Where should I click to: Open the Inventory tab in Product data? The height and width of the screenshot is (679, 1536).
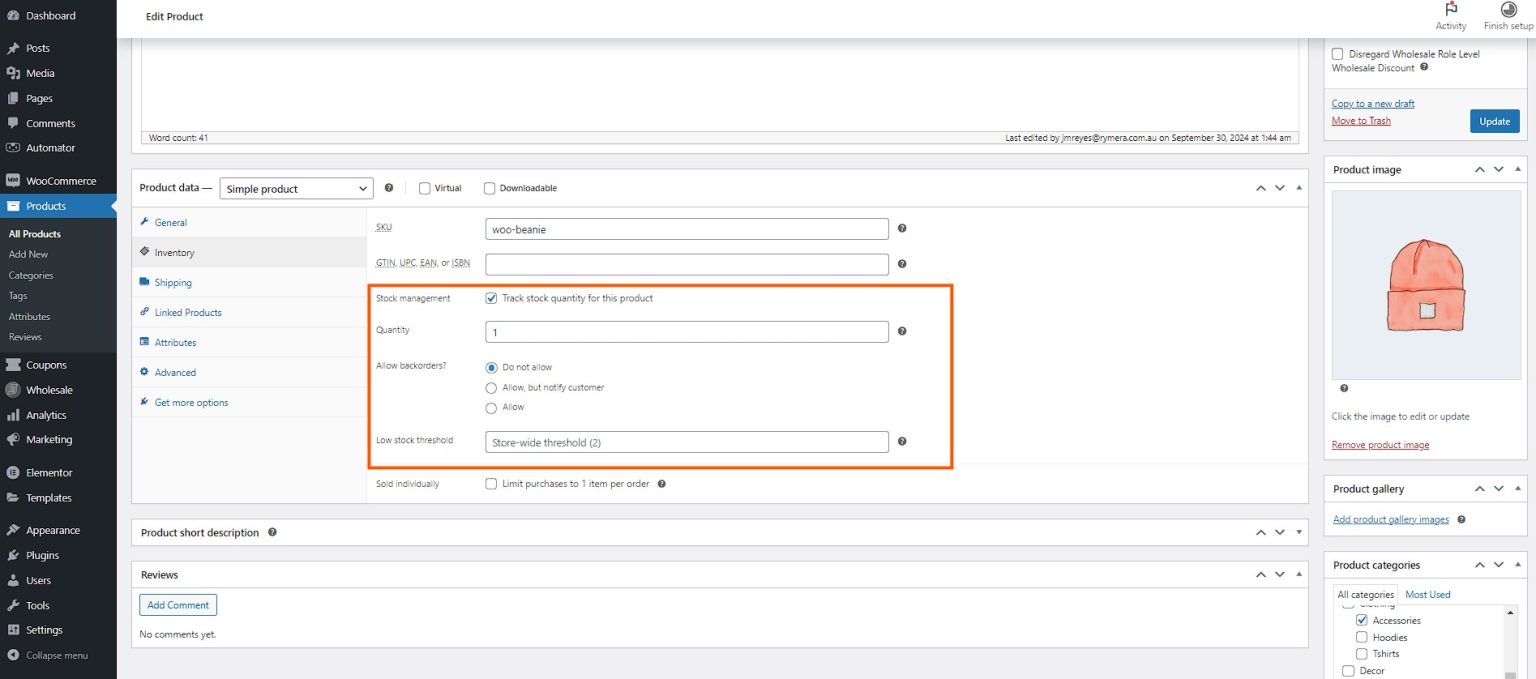point(172,251)
